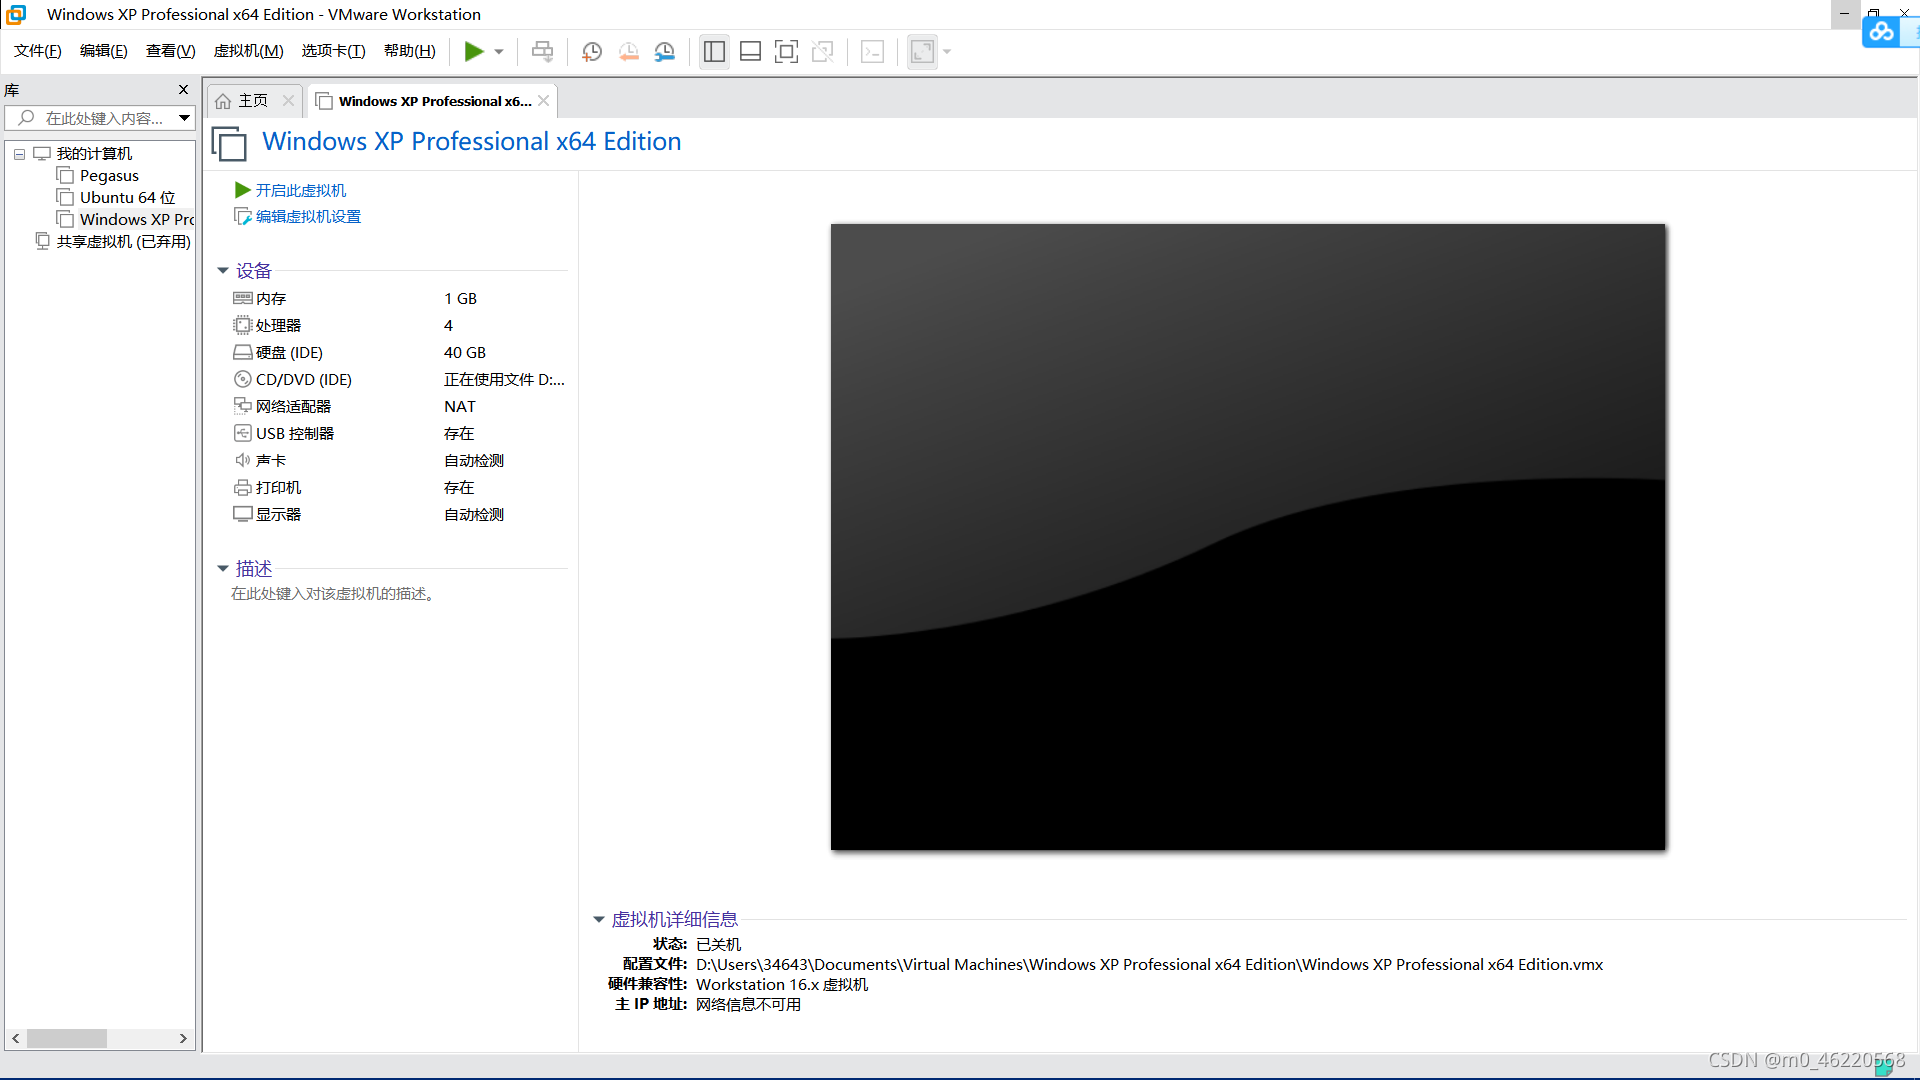Image resolution: width=1920 pixels, height=1080 pixels.
Task: Collapse 我的计算机 tree node
Action: click(19, 154)
